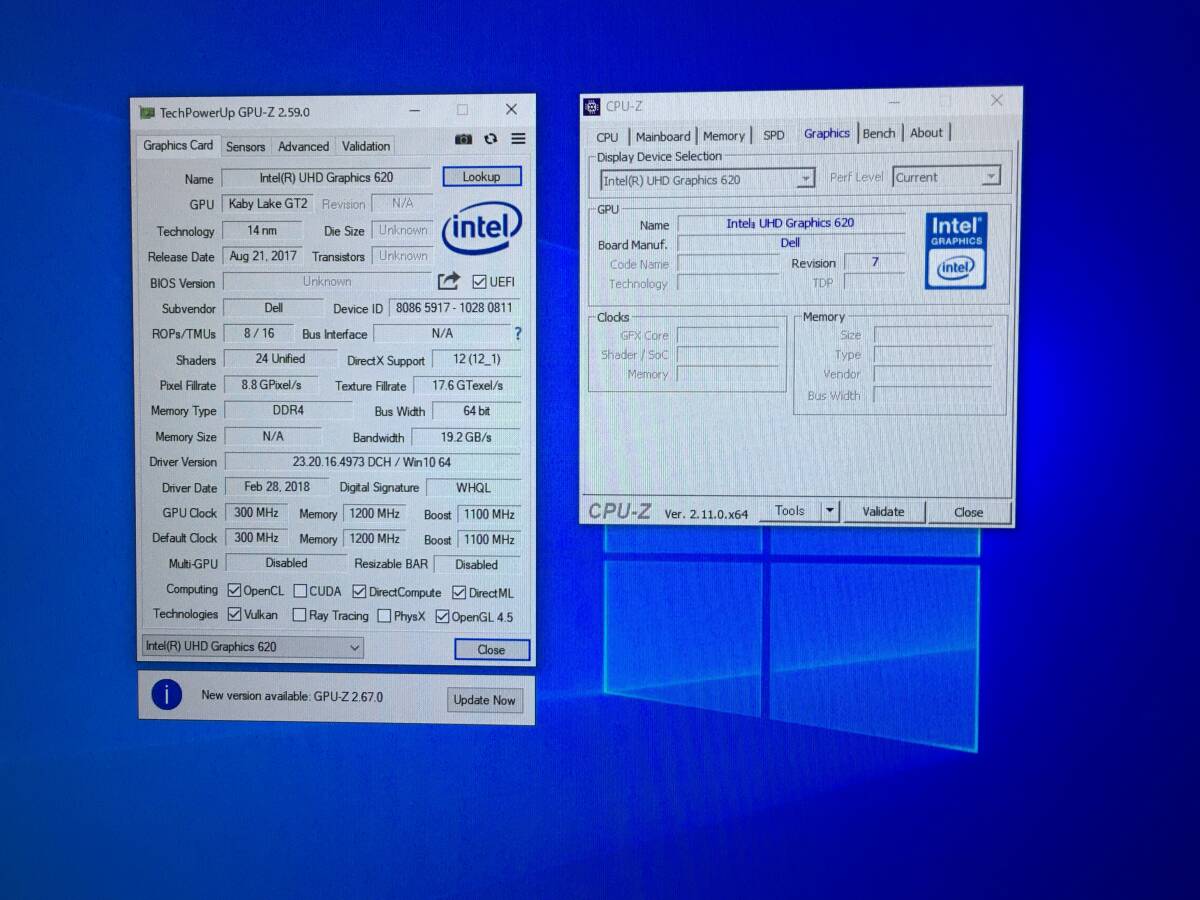The image size is (1200, 900).
Task: Click the Device ID value 8086 5917
Action: (x=453, y=308)
